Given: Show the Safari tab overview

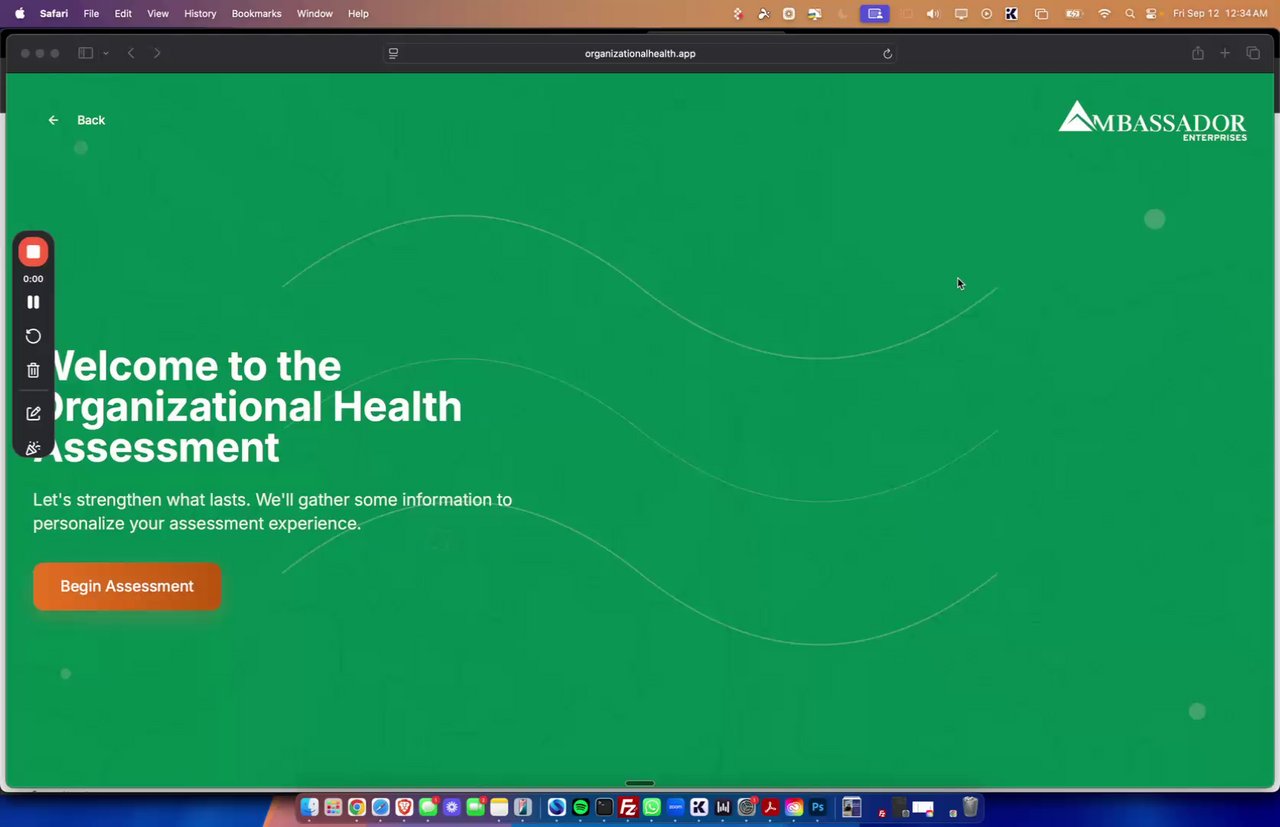Looking at the screenshot, I should point(1253,53).
